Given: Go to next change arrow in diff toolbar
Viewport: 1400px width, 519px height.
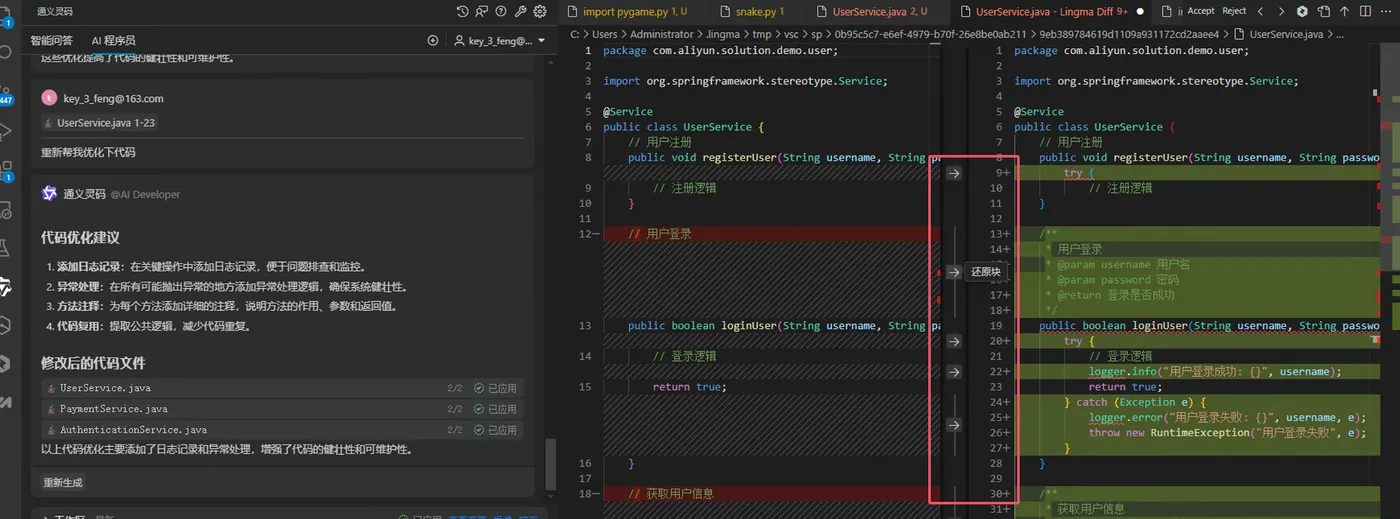Looking at the screenshot, I should (x=1281, y=12).
